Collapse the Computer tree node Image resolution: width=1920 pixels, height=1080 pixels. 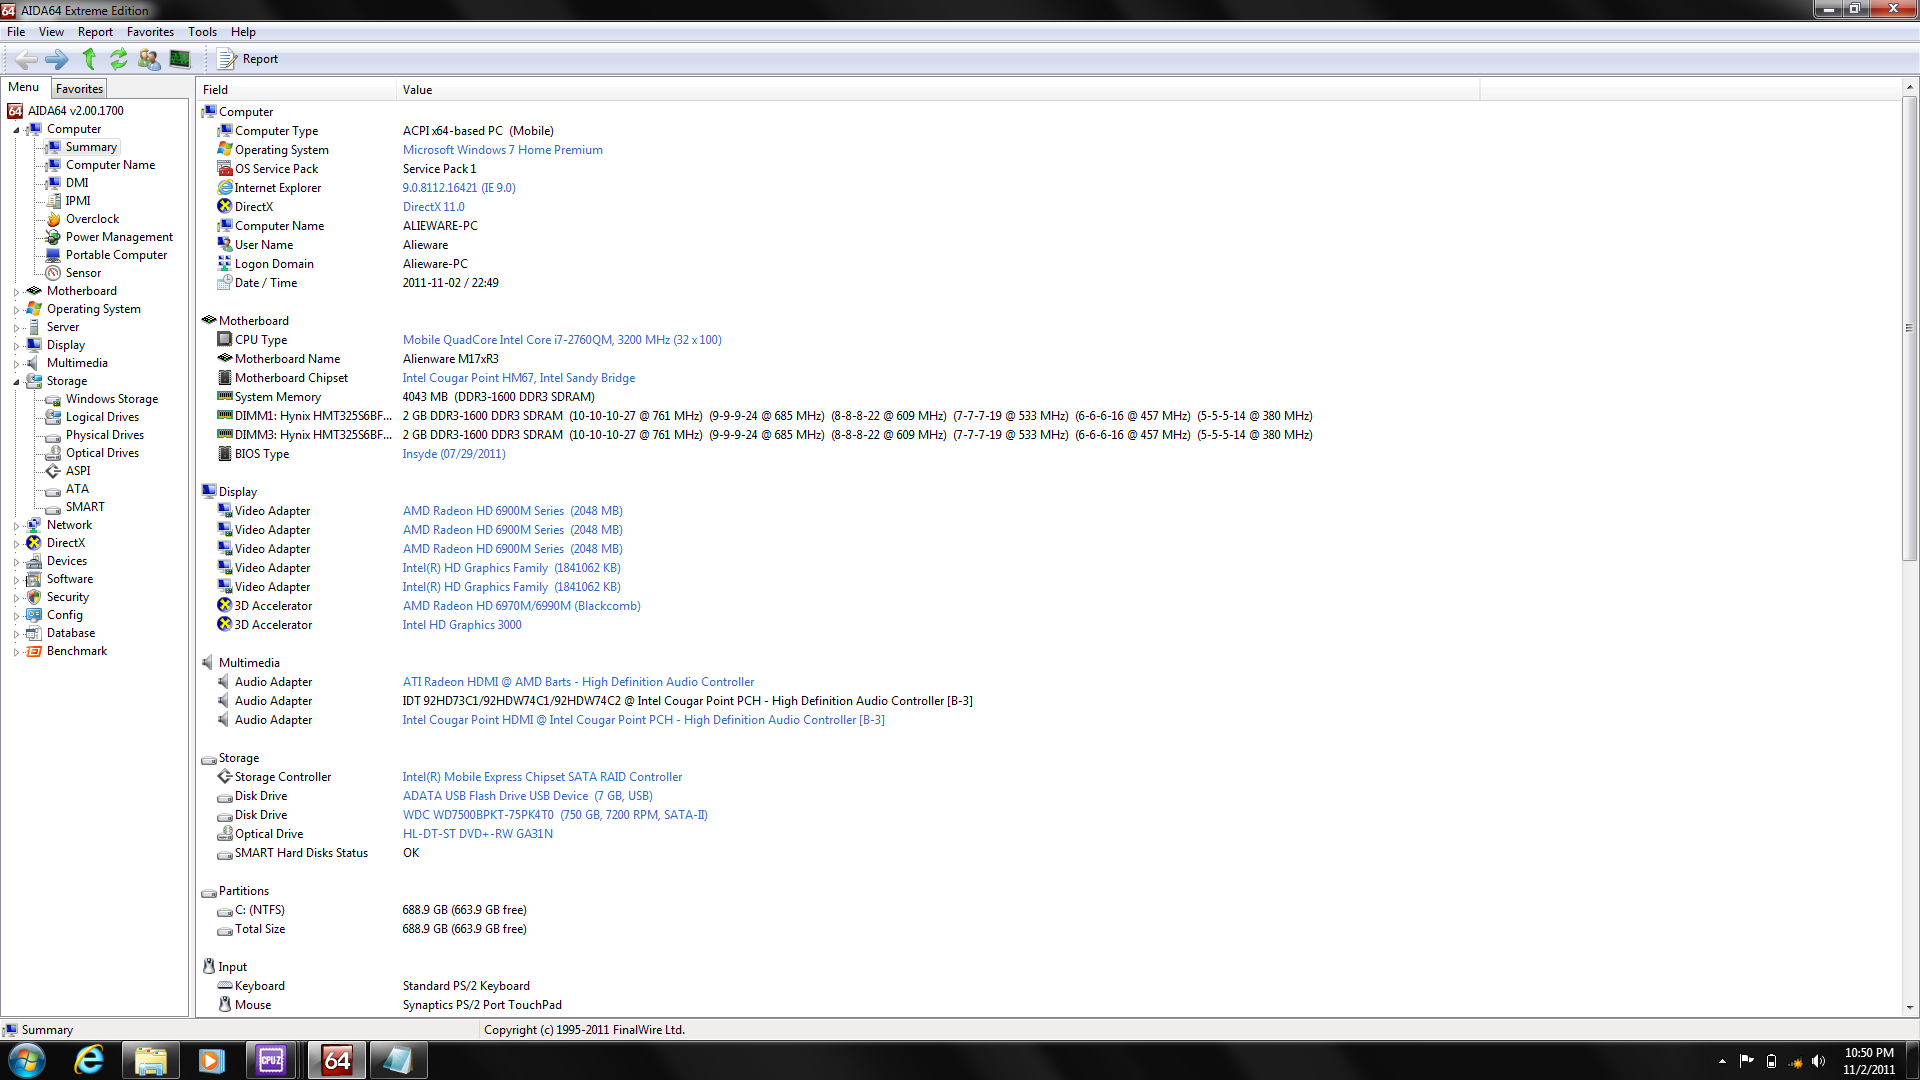(16, 130)
